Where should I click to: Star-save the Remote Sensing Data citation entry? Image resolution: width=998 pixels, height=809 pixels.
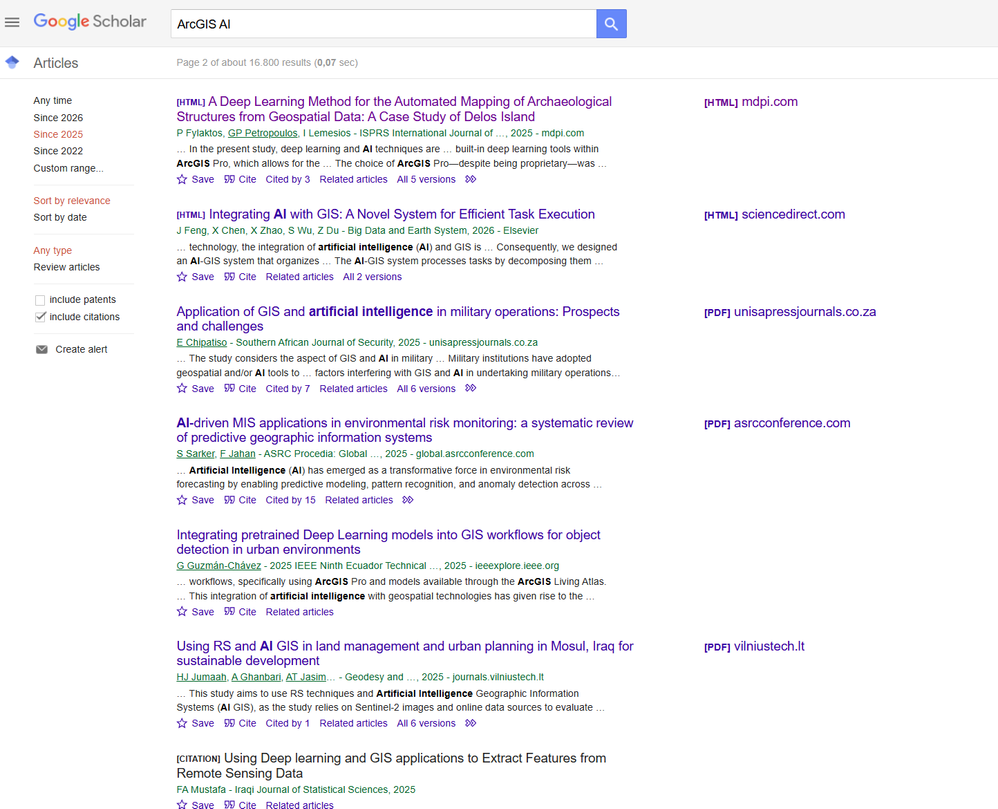(x=182, y=805)
